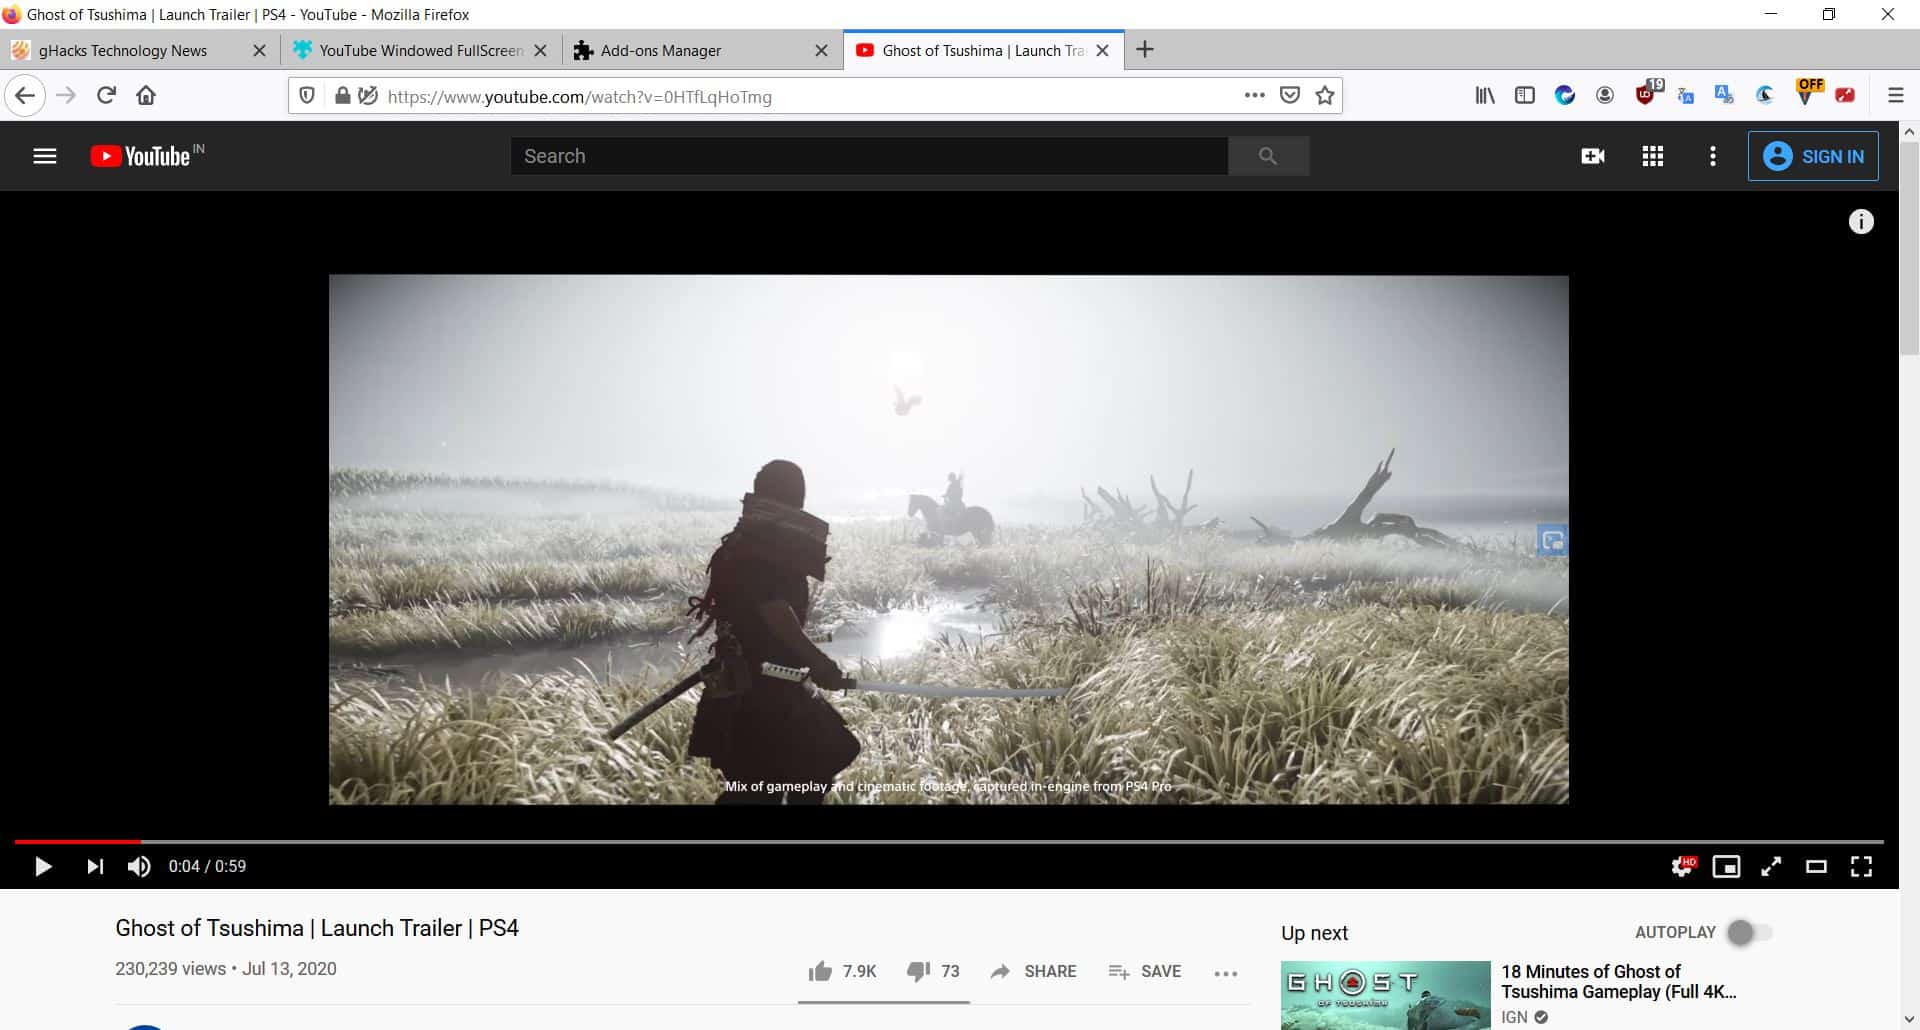Open the YouTube apps grid icon
Image resolution: width=1920 pixels, height=1030 pixels.
tap(1653, 156)
